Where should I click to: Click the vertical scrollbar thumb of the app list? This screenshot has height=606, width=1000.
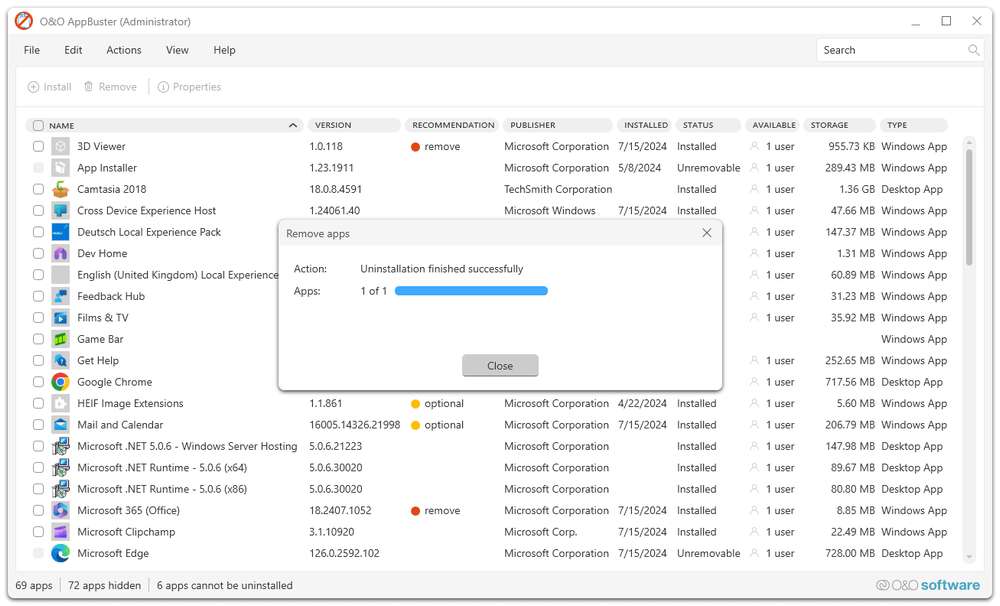[x=969, y=207]
